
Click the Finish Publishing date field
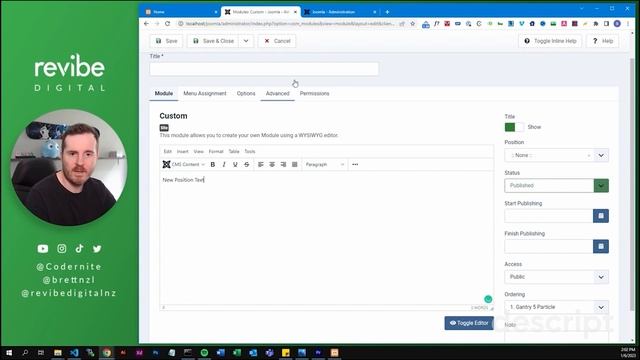(549, 246)
